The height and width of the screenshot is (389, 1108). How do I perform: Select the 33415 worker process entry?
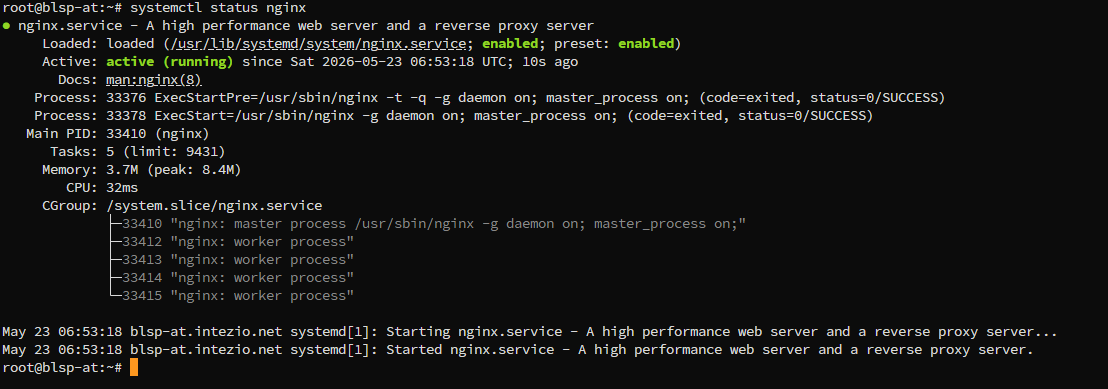coord(232,296)
